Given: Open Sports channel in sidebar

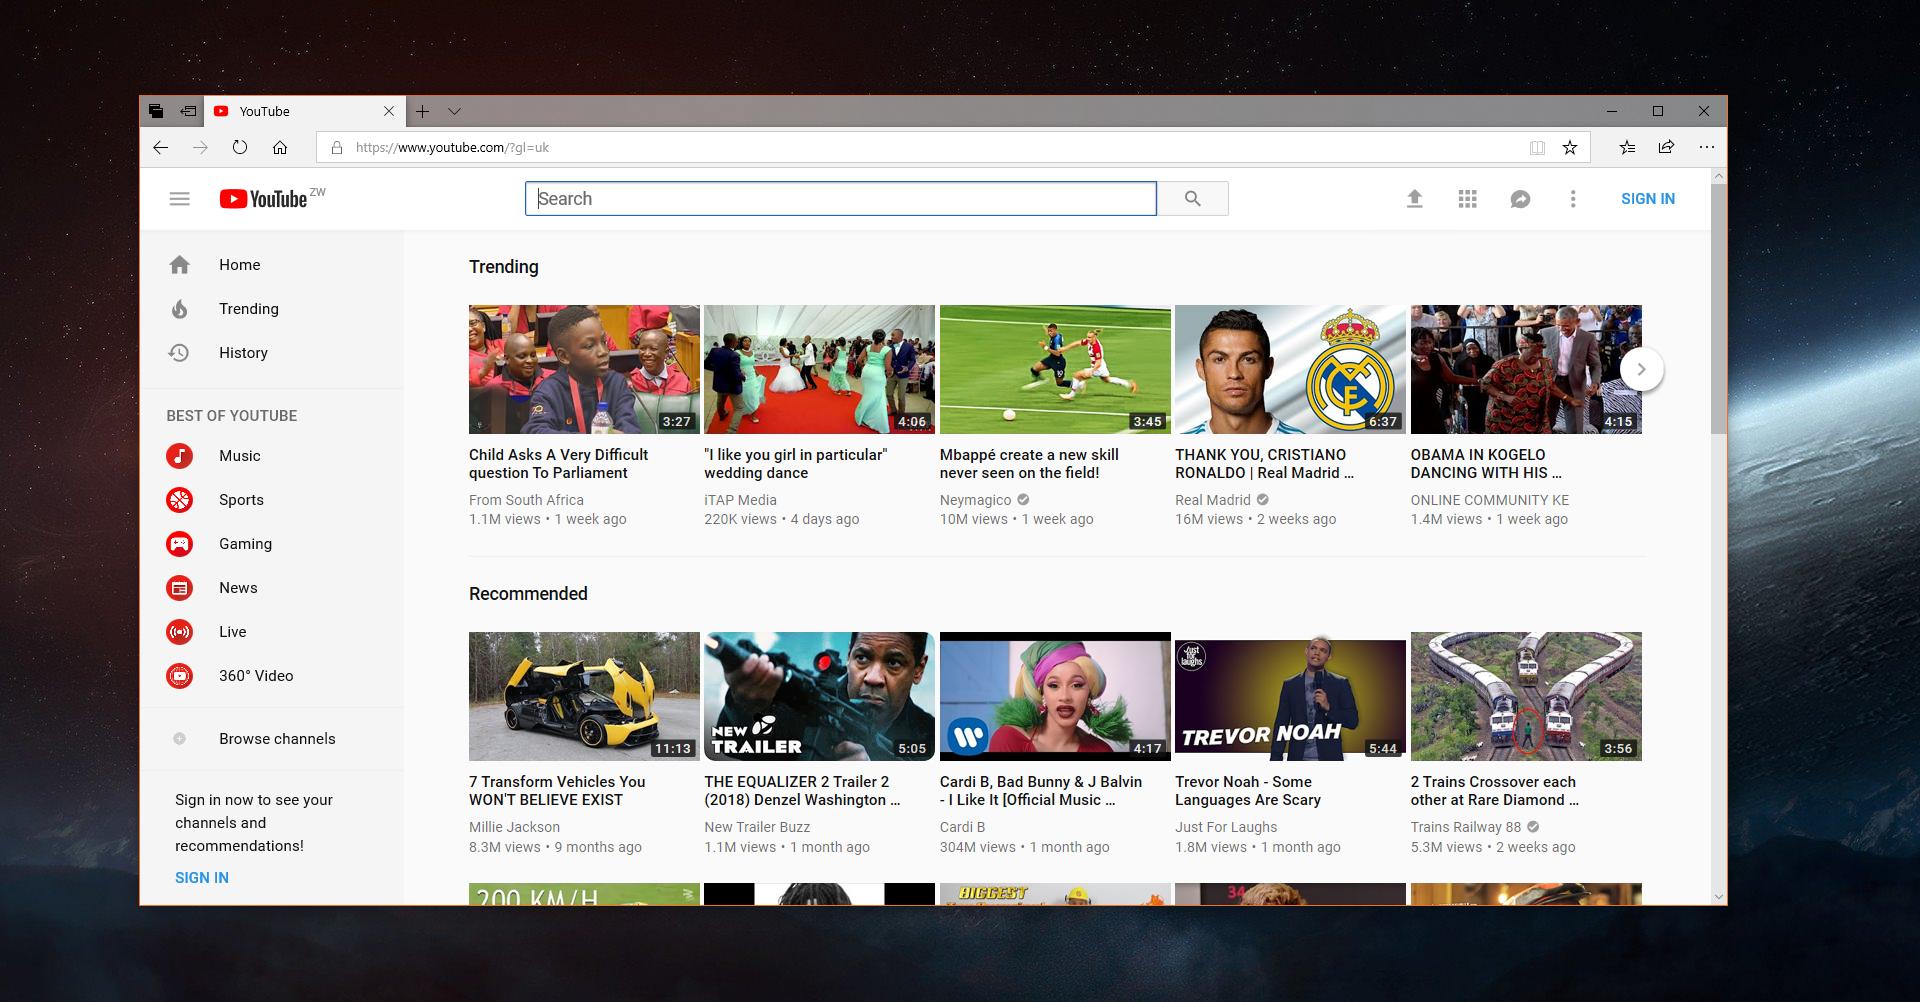Looking at the screenshot, I should point(272,500).
